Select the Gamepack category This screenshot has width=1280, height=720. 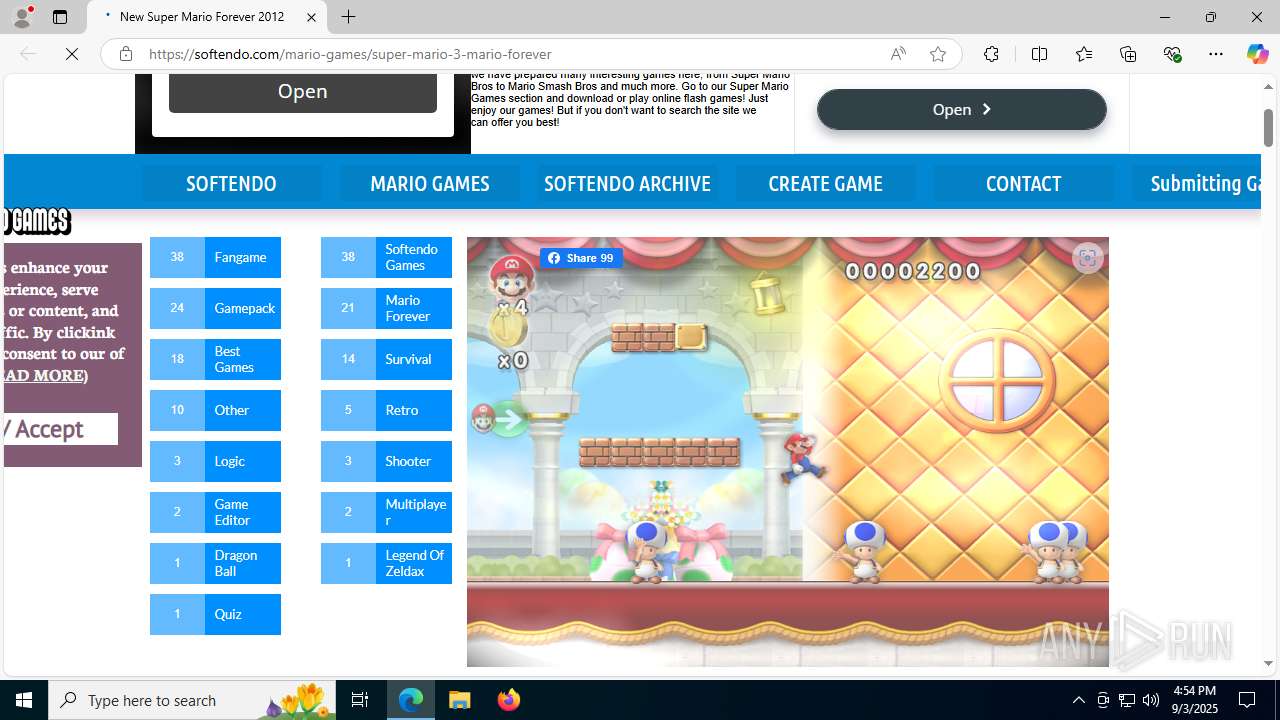215,308
